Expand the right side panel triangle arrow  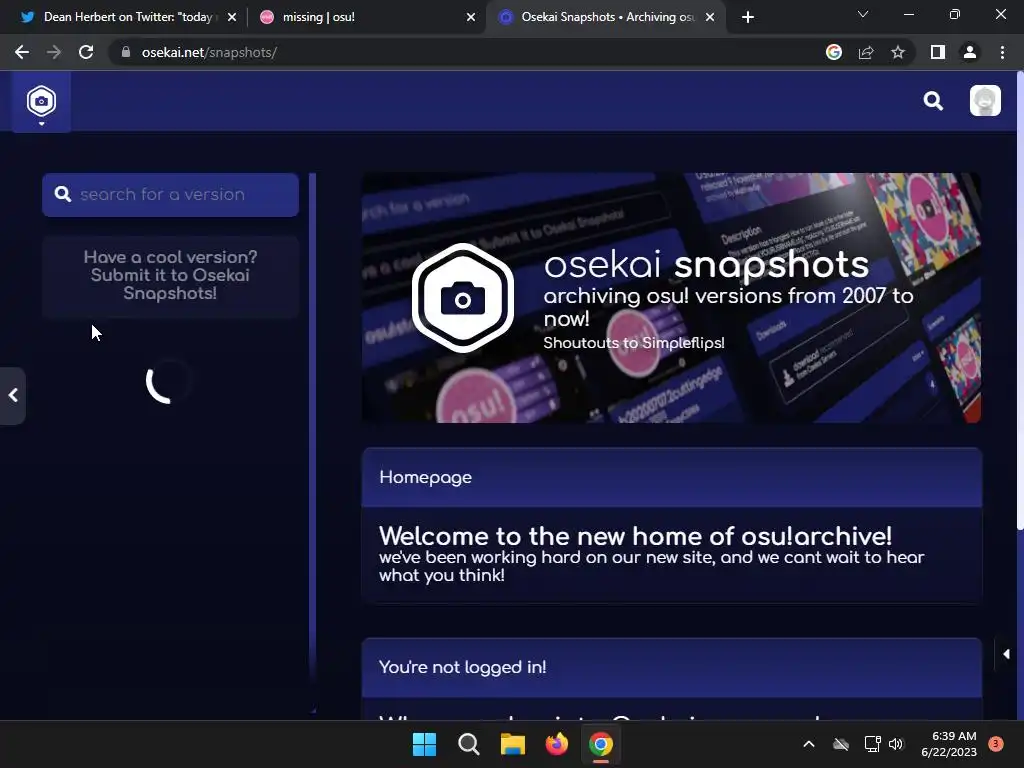point(1006,654)
